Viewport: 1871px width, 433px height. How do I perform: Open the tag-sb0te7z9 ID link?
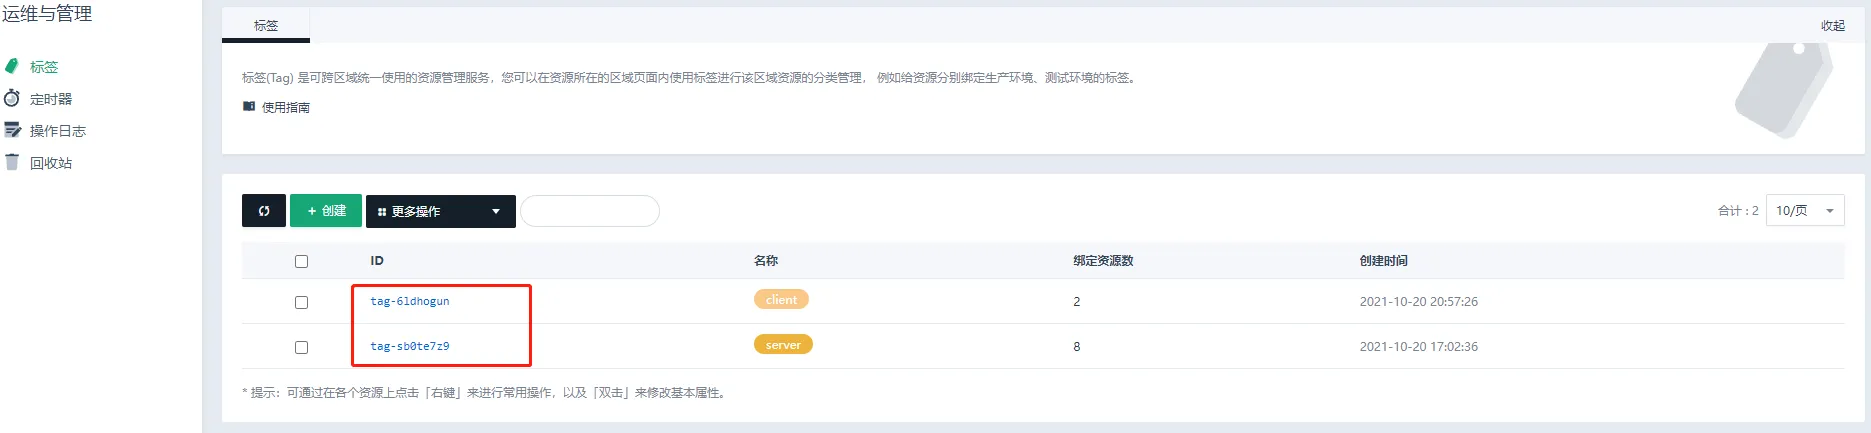[x=410, y=346]
